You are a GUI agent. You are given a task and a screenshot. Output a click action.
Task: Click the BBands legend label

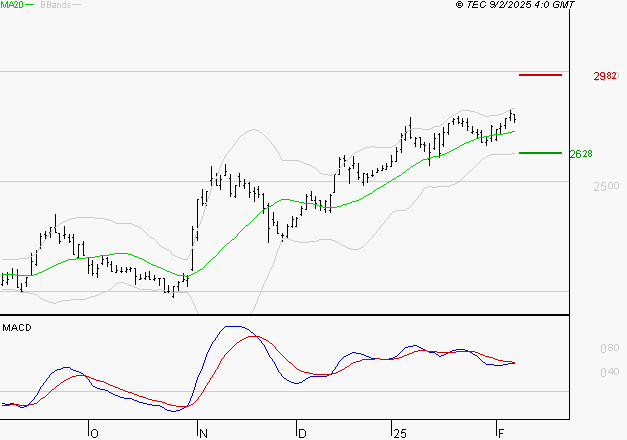tap(56, 5)
